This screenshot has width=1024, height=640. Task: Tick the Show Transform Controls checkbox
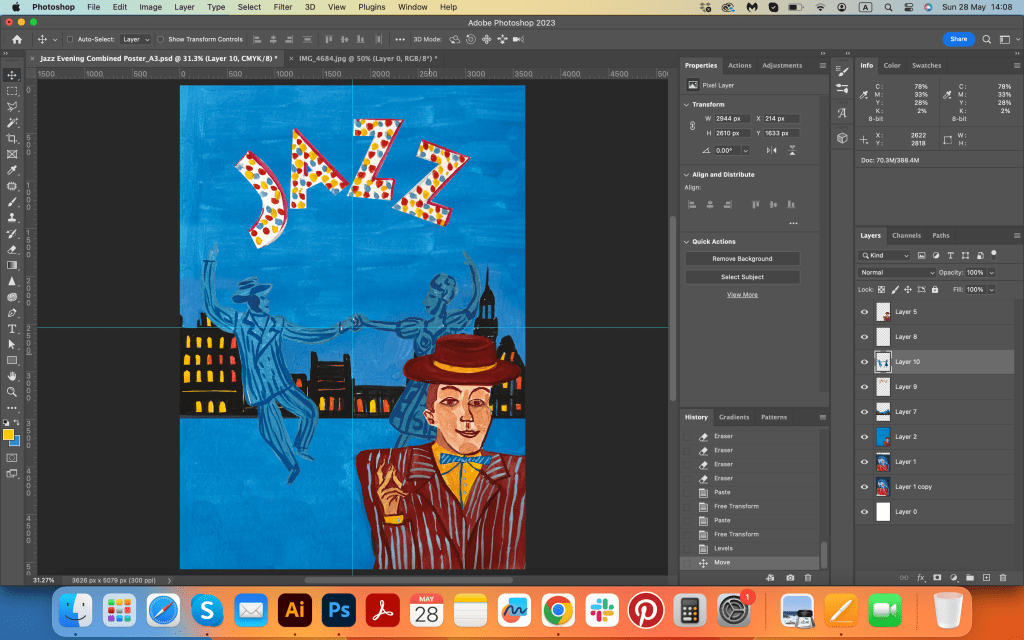point(162,40)
